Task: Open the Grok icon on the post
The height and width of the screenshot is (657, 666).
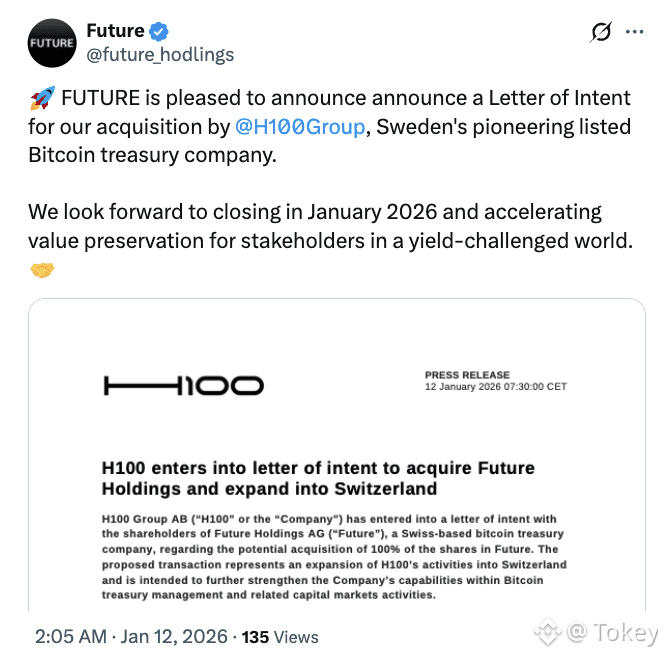Action: [x=601, y=32]
